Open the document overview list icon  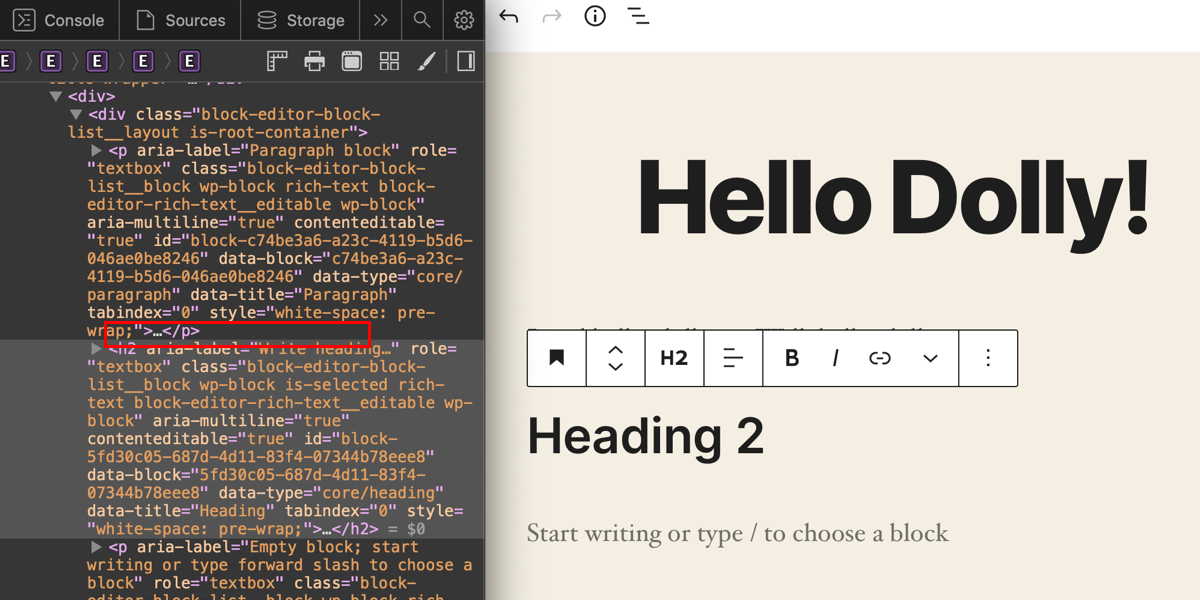pyautogui.click(x=638, y=16)
